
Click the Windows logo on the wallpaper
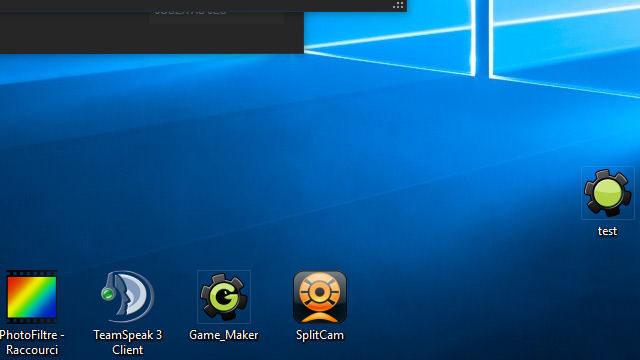click(x=482, y=41)
